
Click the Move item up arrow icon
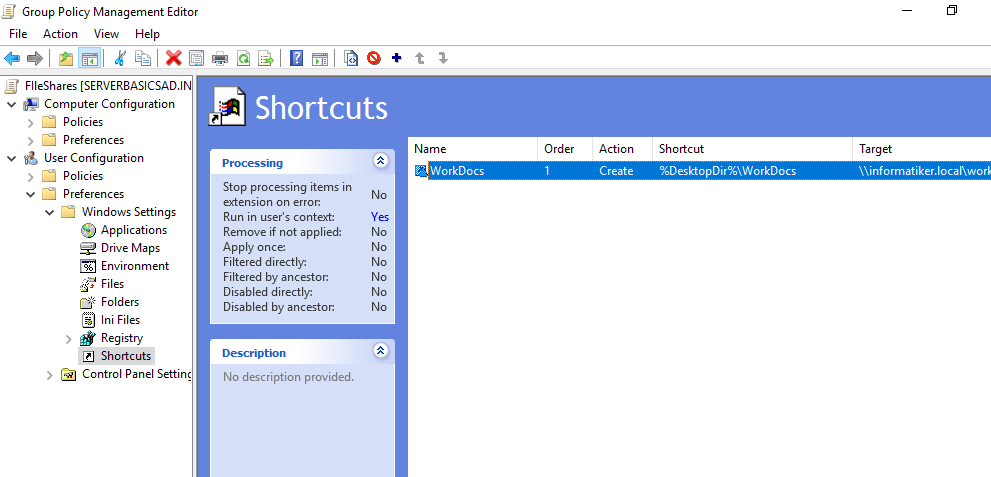point(420,58)
